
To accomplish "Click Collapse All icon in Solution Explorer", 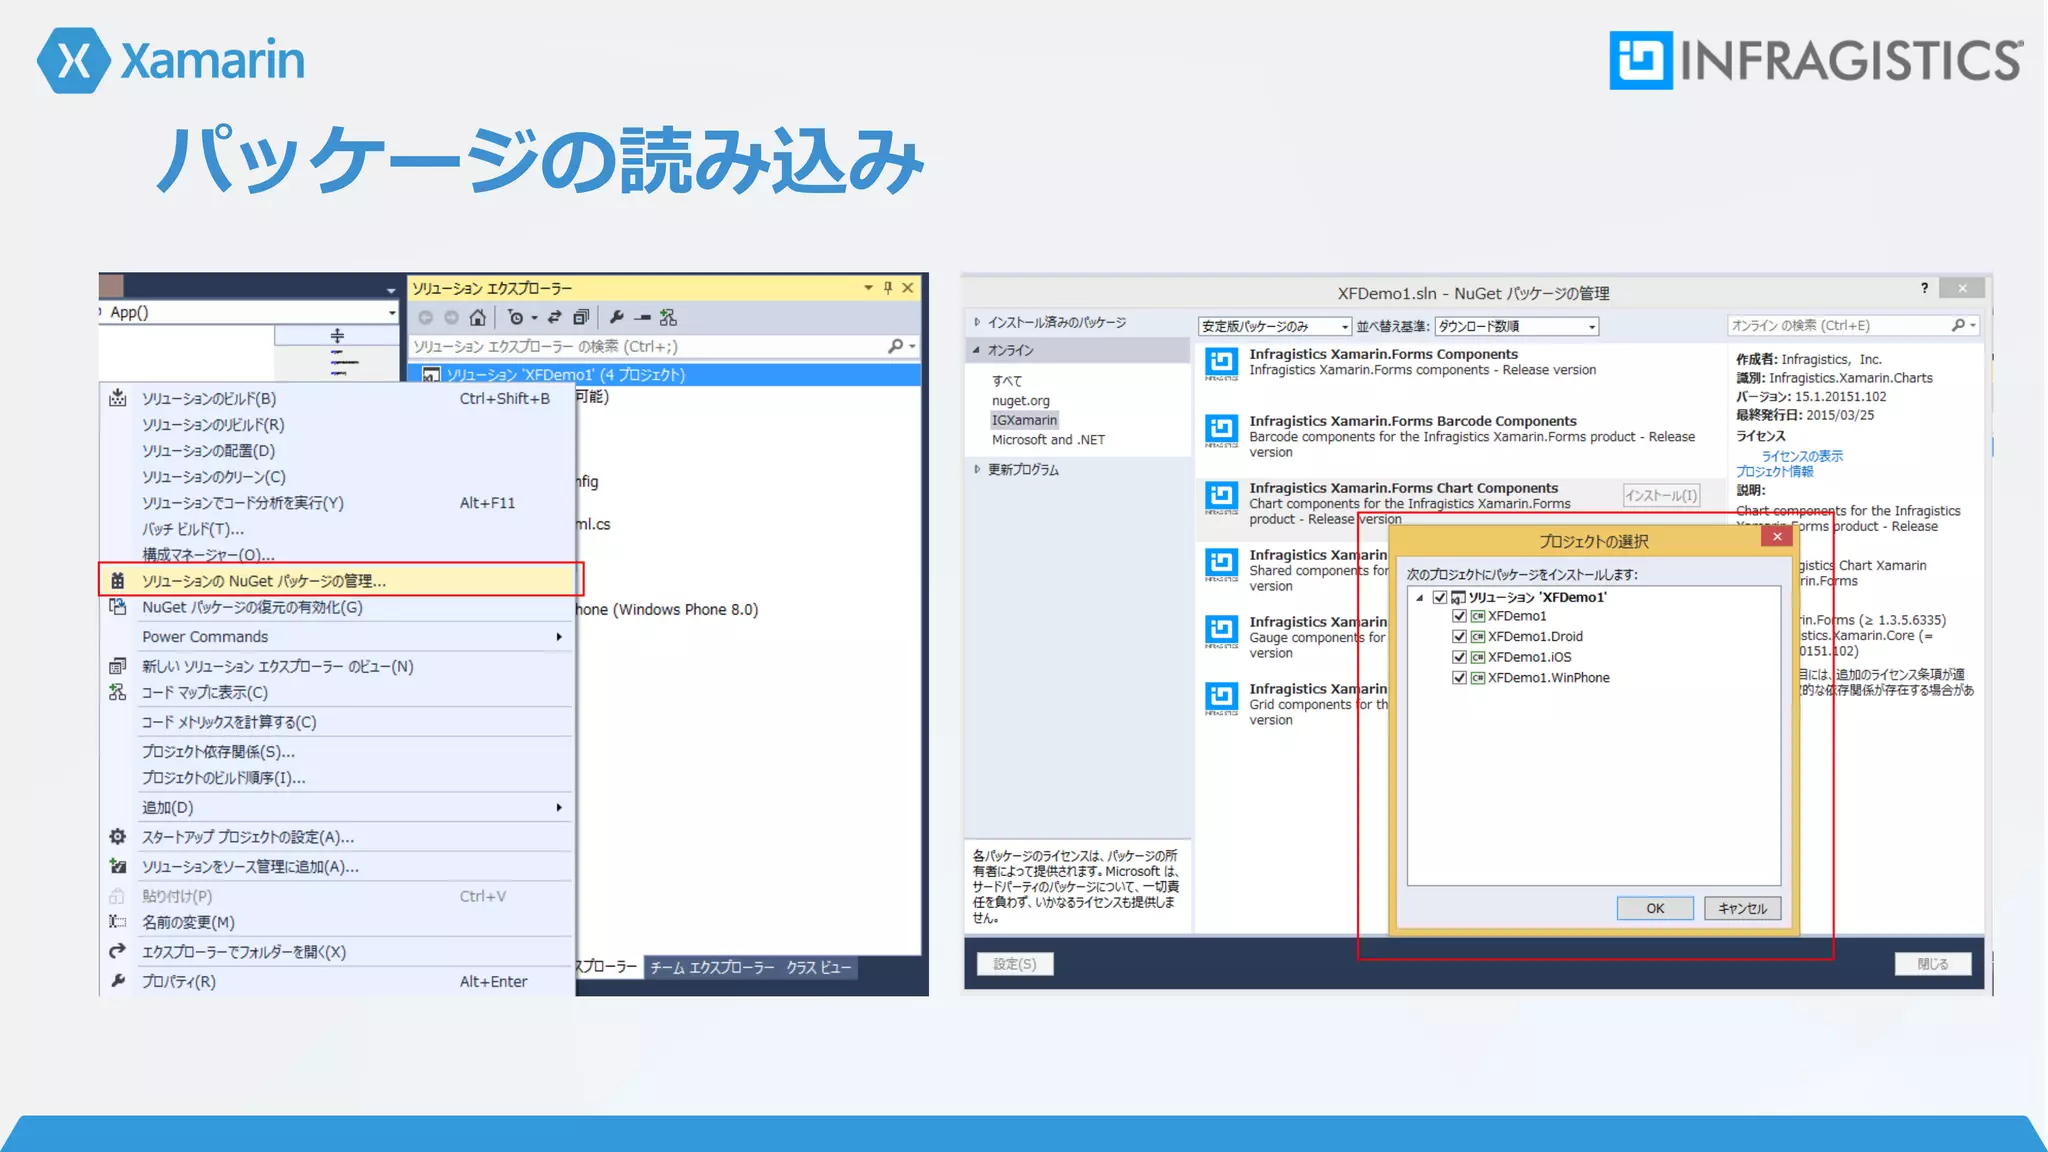I will tap(580, 318).
